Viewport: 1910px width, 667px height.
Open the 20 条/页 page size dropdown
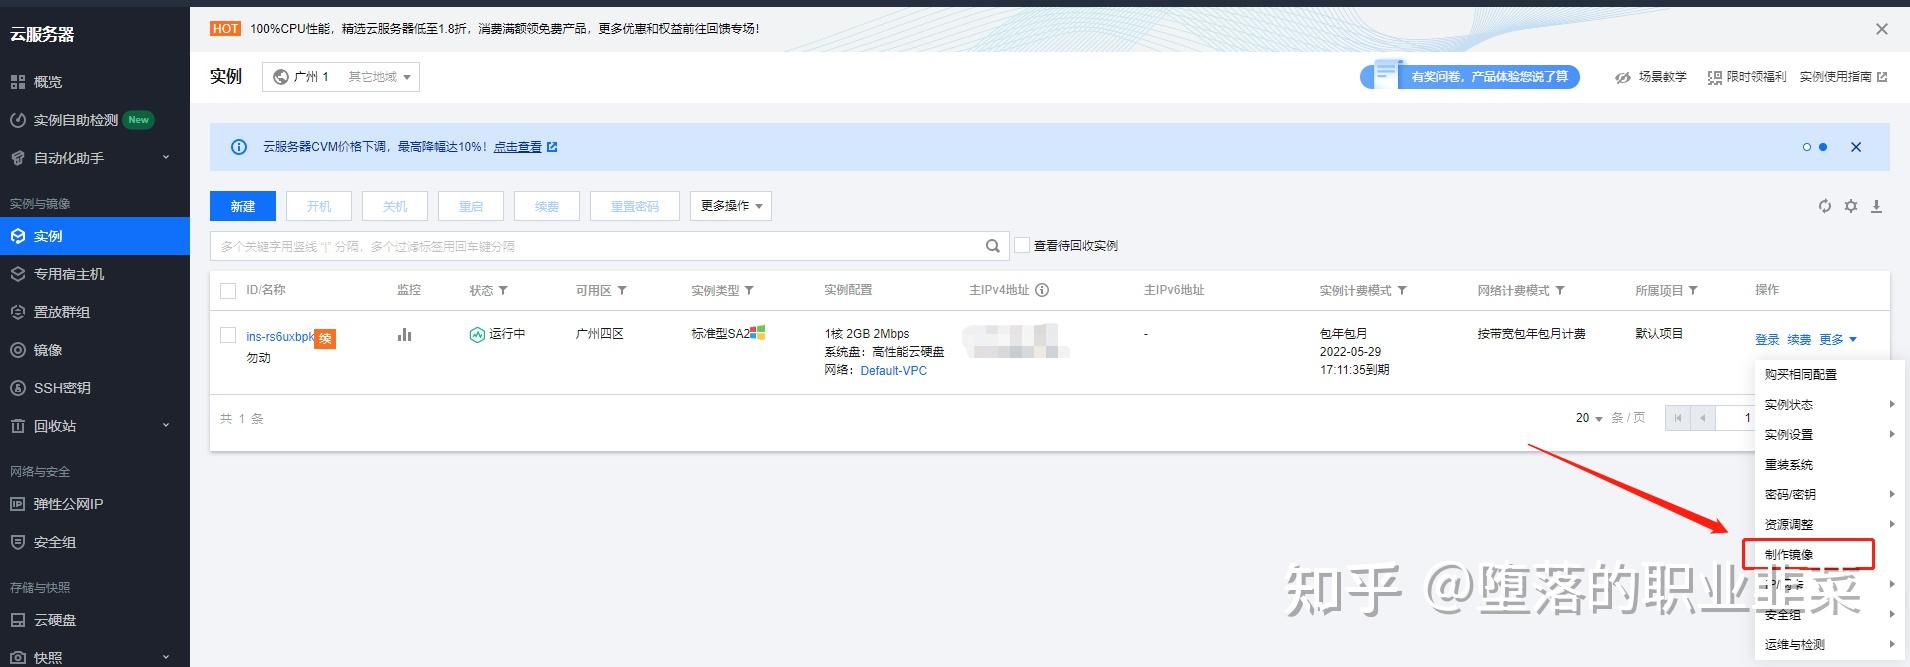(1589, 418)
